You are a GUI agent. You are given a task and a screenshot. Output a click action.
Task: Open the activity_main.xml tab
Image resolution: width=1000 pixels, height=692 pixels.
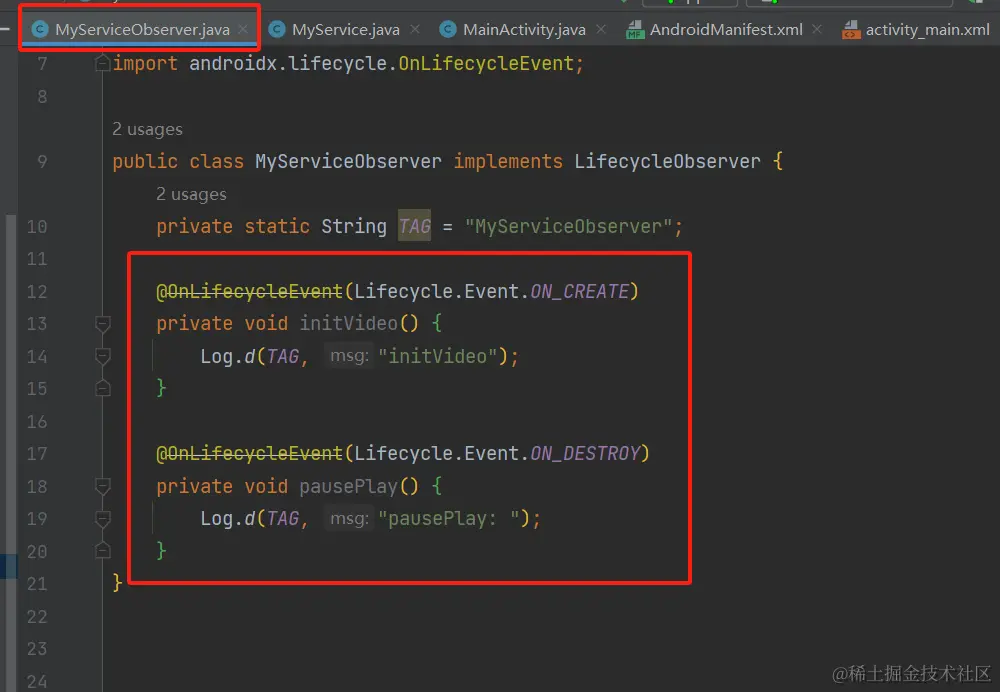coord(927,29)
